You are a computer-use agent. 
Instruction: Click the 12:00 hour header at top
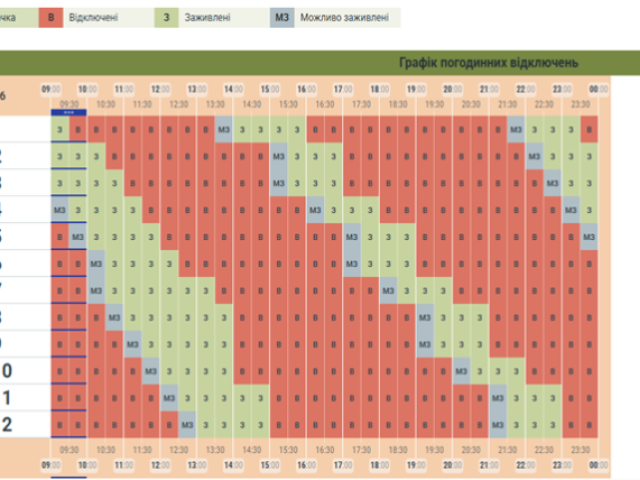tap(160, 89)
